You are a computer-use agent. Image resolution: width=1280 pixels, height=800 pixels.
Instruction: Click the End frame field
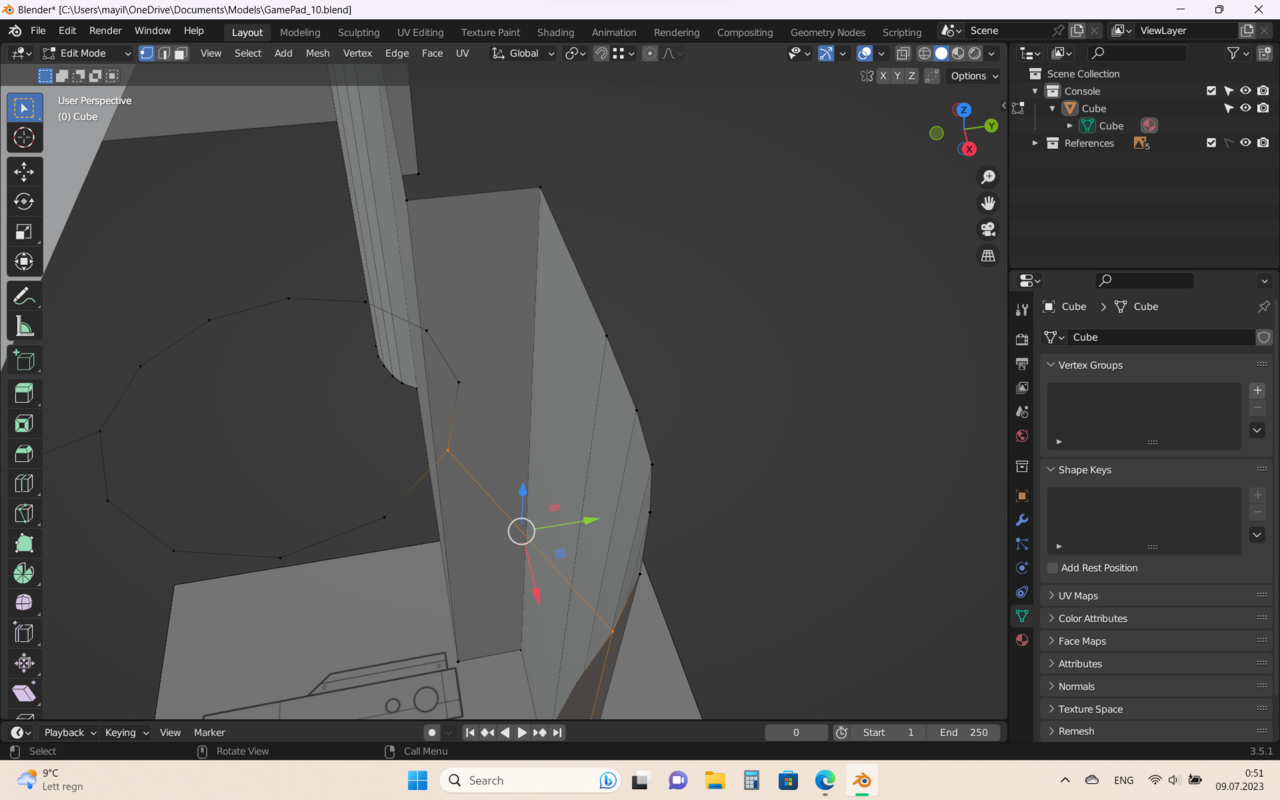click(x=964, y=732)
